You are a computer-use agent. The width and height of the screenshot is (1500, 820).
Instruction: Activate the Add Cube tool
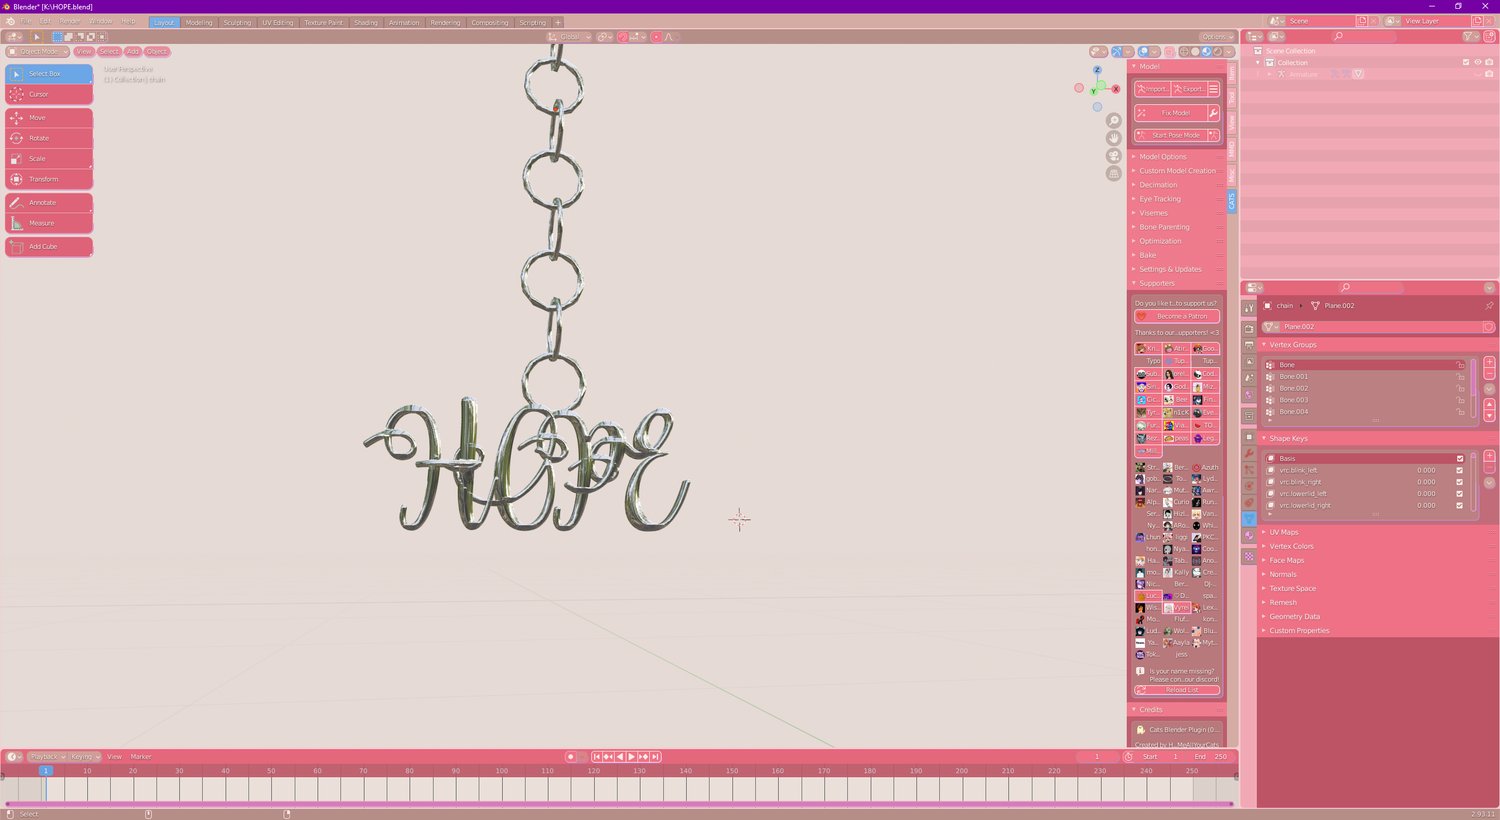49,247
